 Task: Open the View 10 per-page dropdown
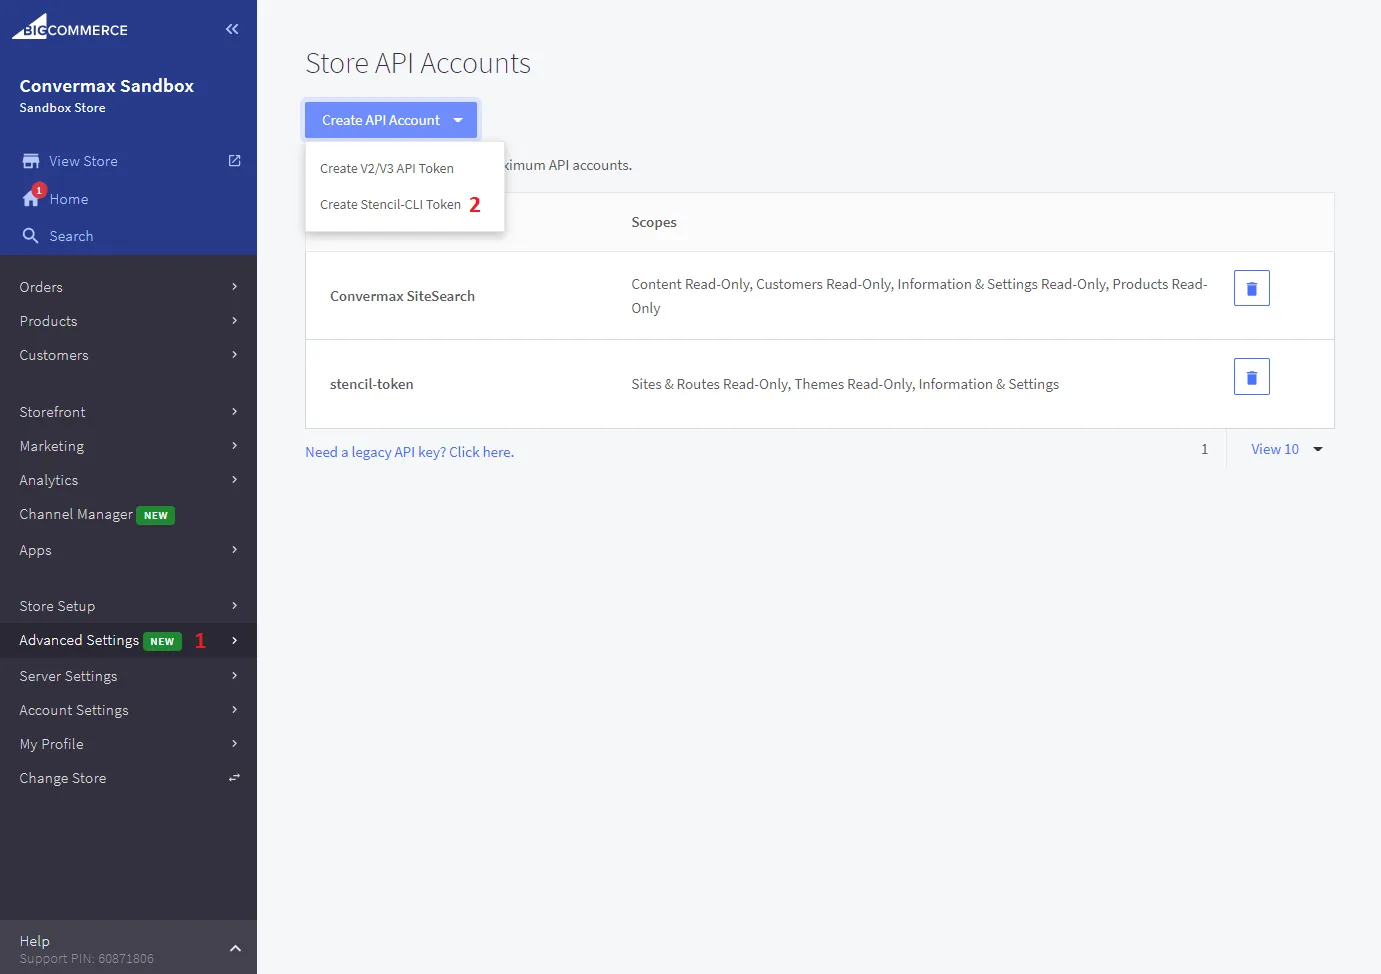(x=1286, y=450)
